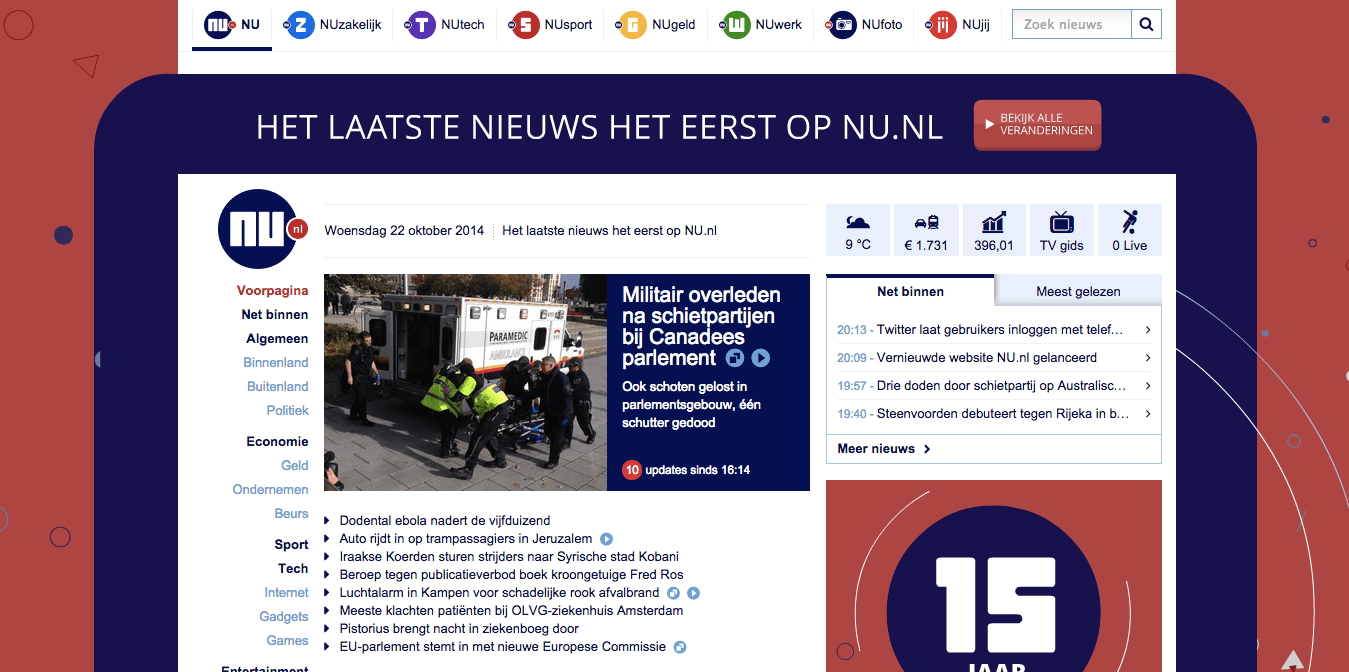
Task: Open the NUtech purple icon
Action: click(x=422, y=25)
